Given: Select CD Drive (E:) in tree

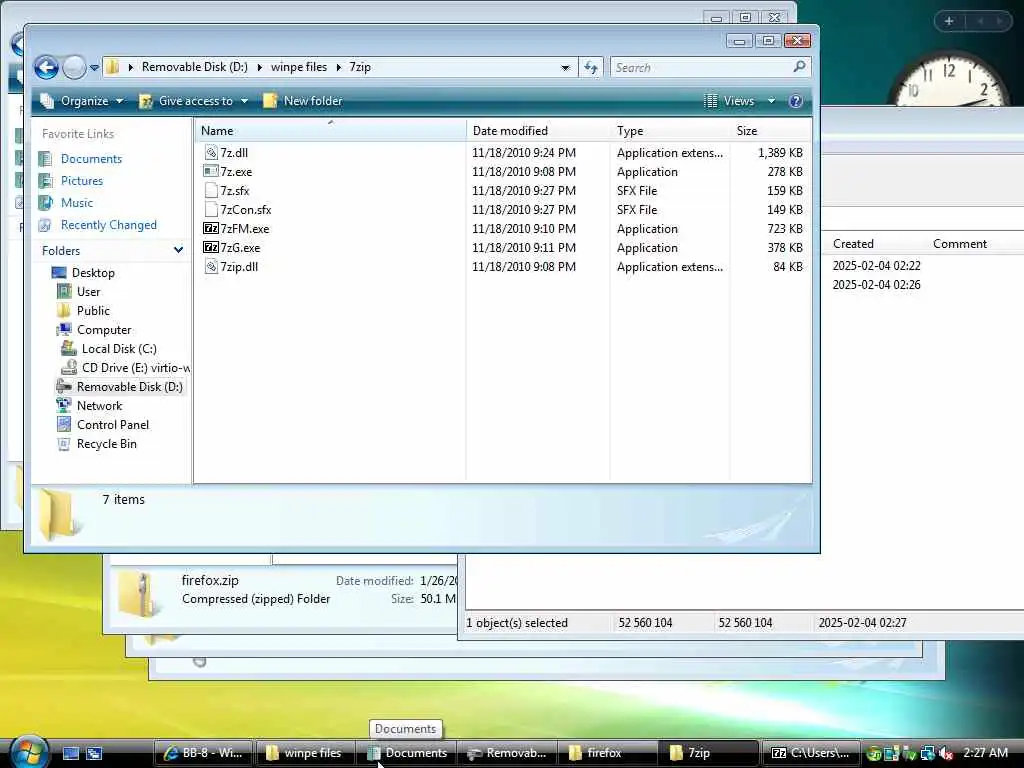Looking at the screenshot, I should tap(136, 368).
